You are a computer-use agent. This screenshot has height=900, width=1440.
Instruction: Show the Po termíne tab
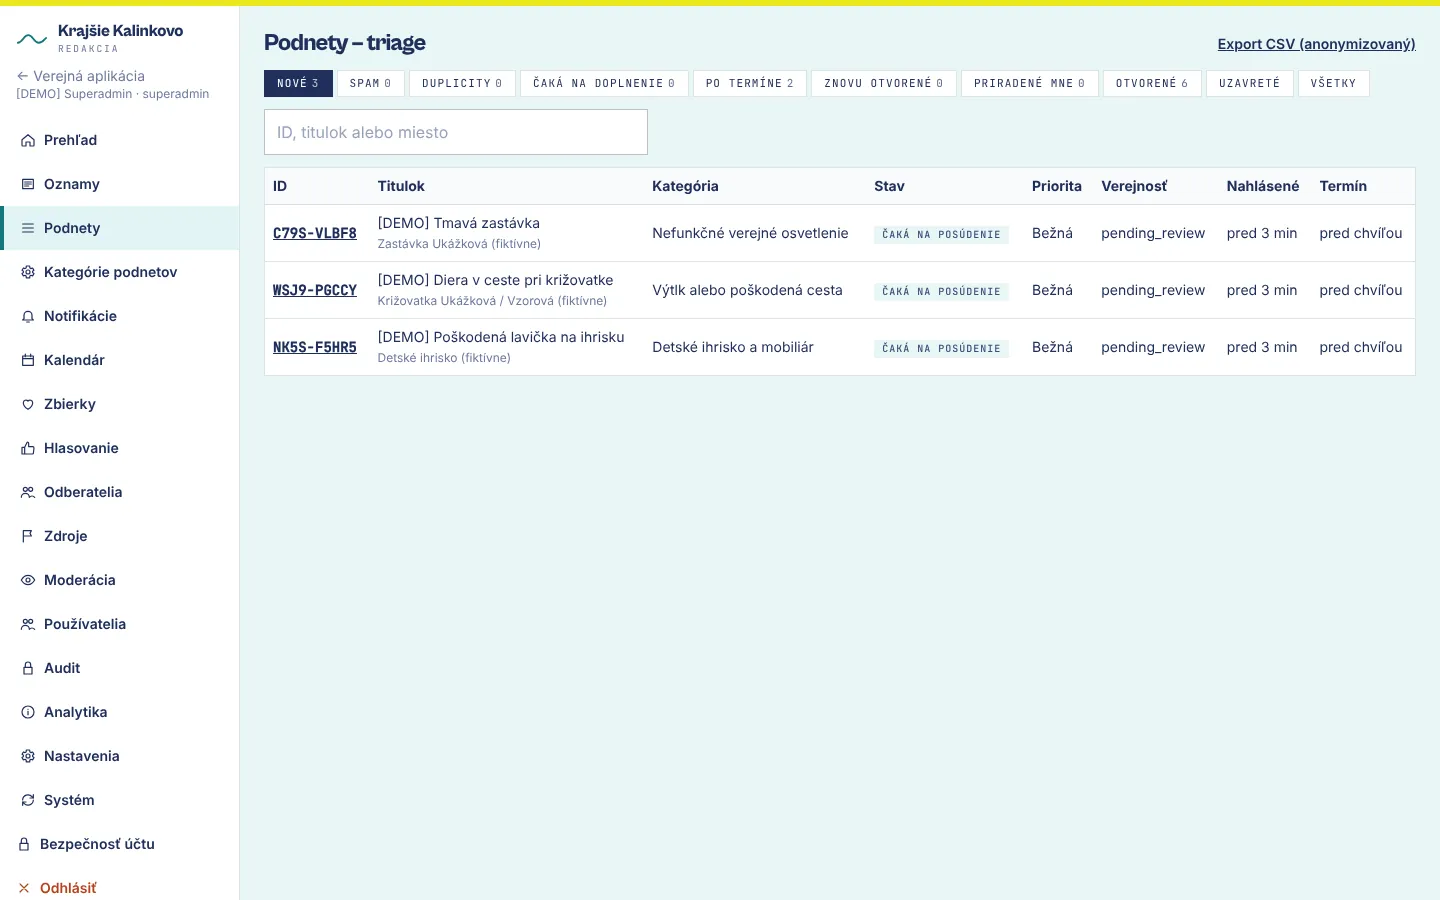tap(750, 83)
